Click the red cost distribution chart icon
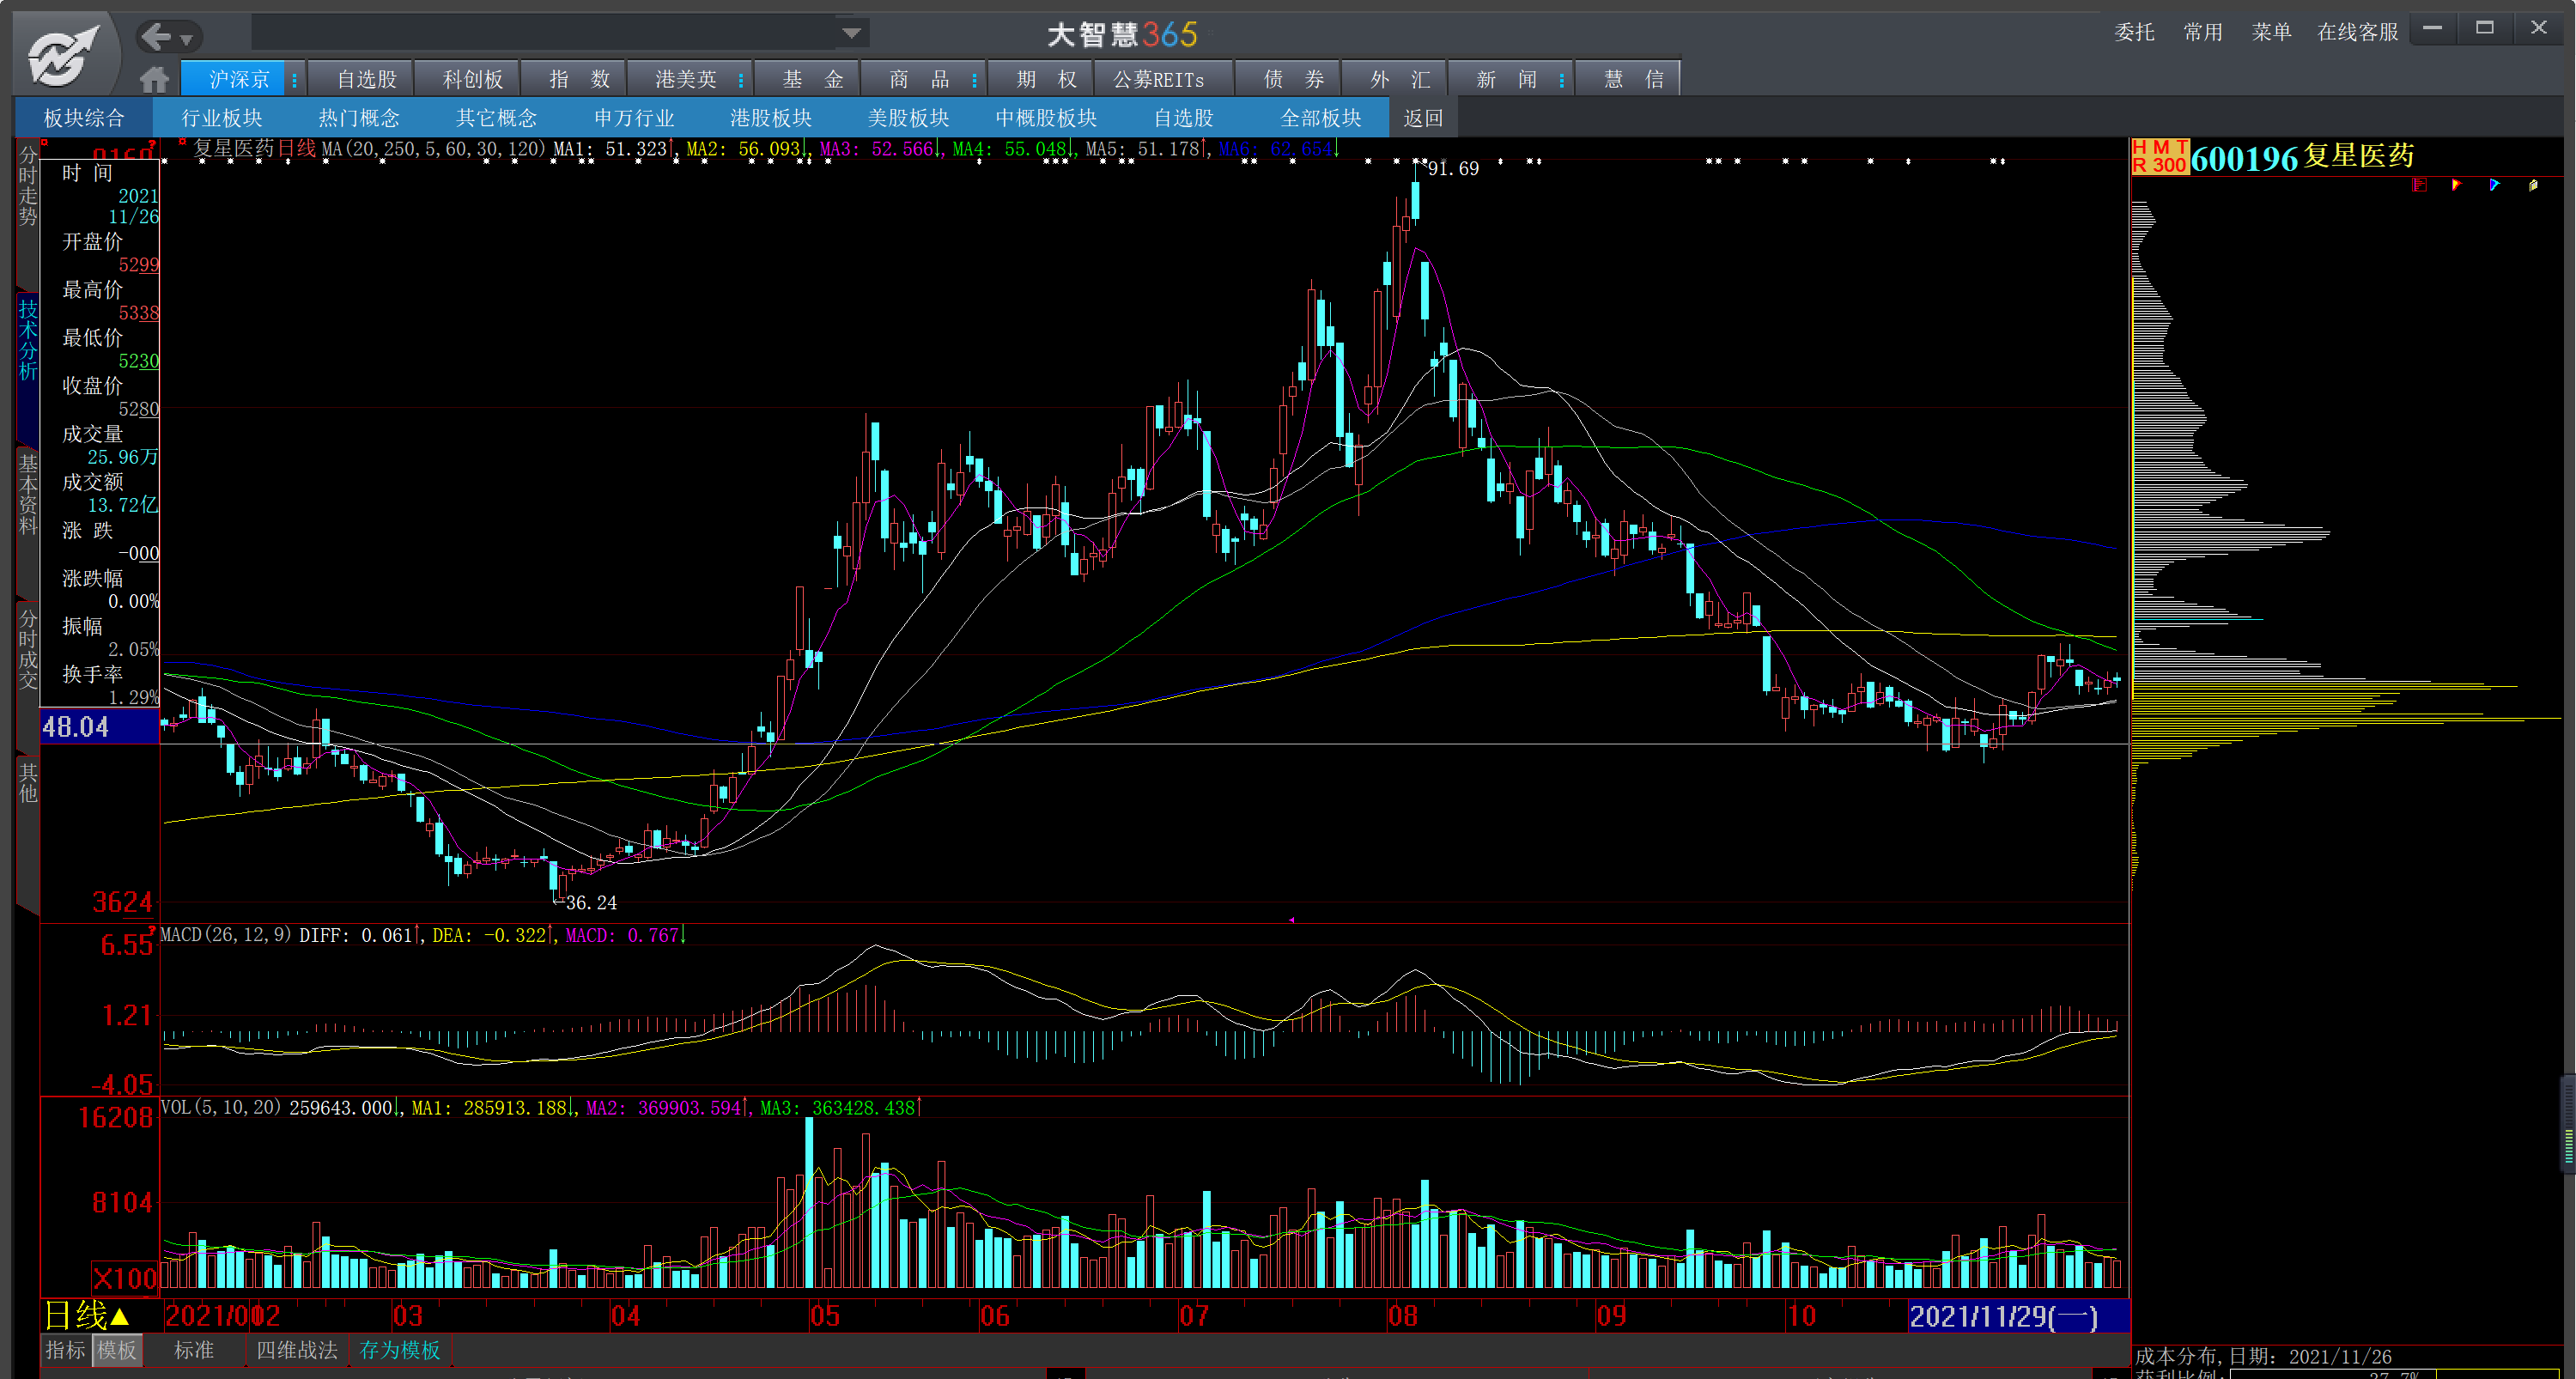Image resolution: width=2576 pixels, height=1379 pixels. [x=2419, y=185]
